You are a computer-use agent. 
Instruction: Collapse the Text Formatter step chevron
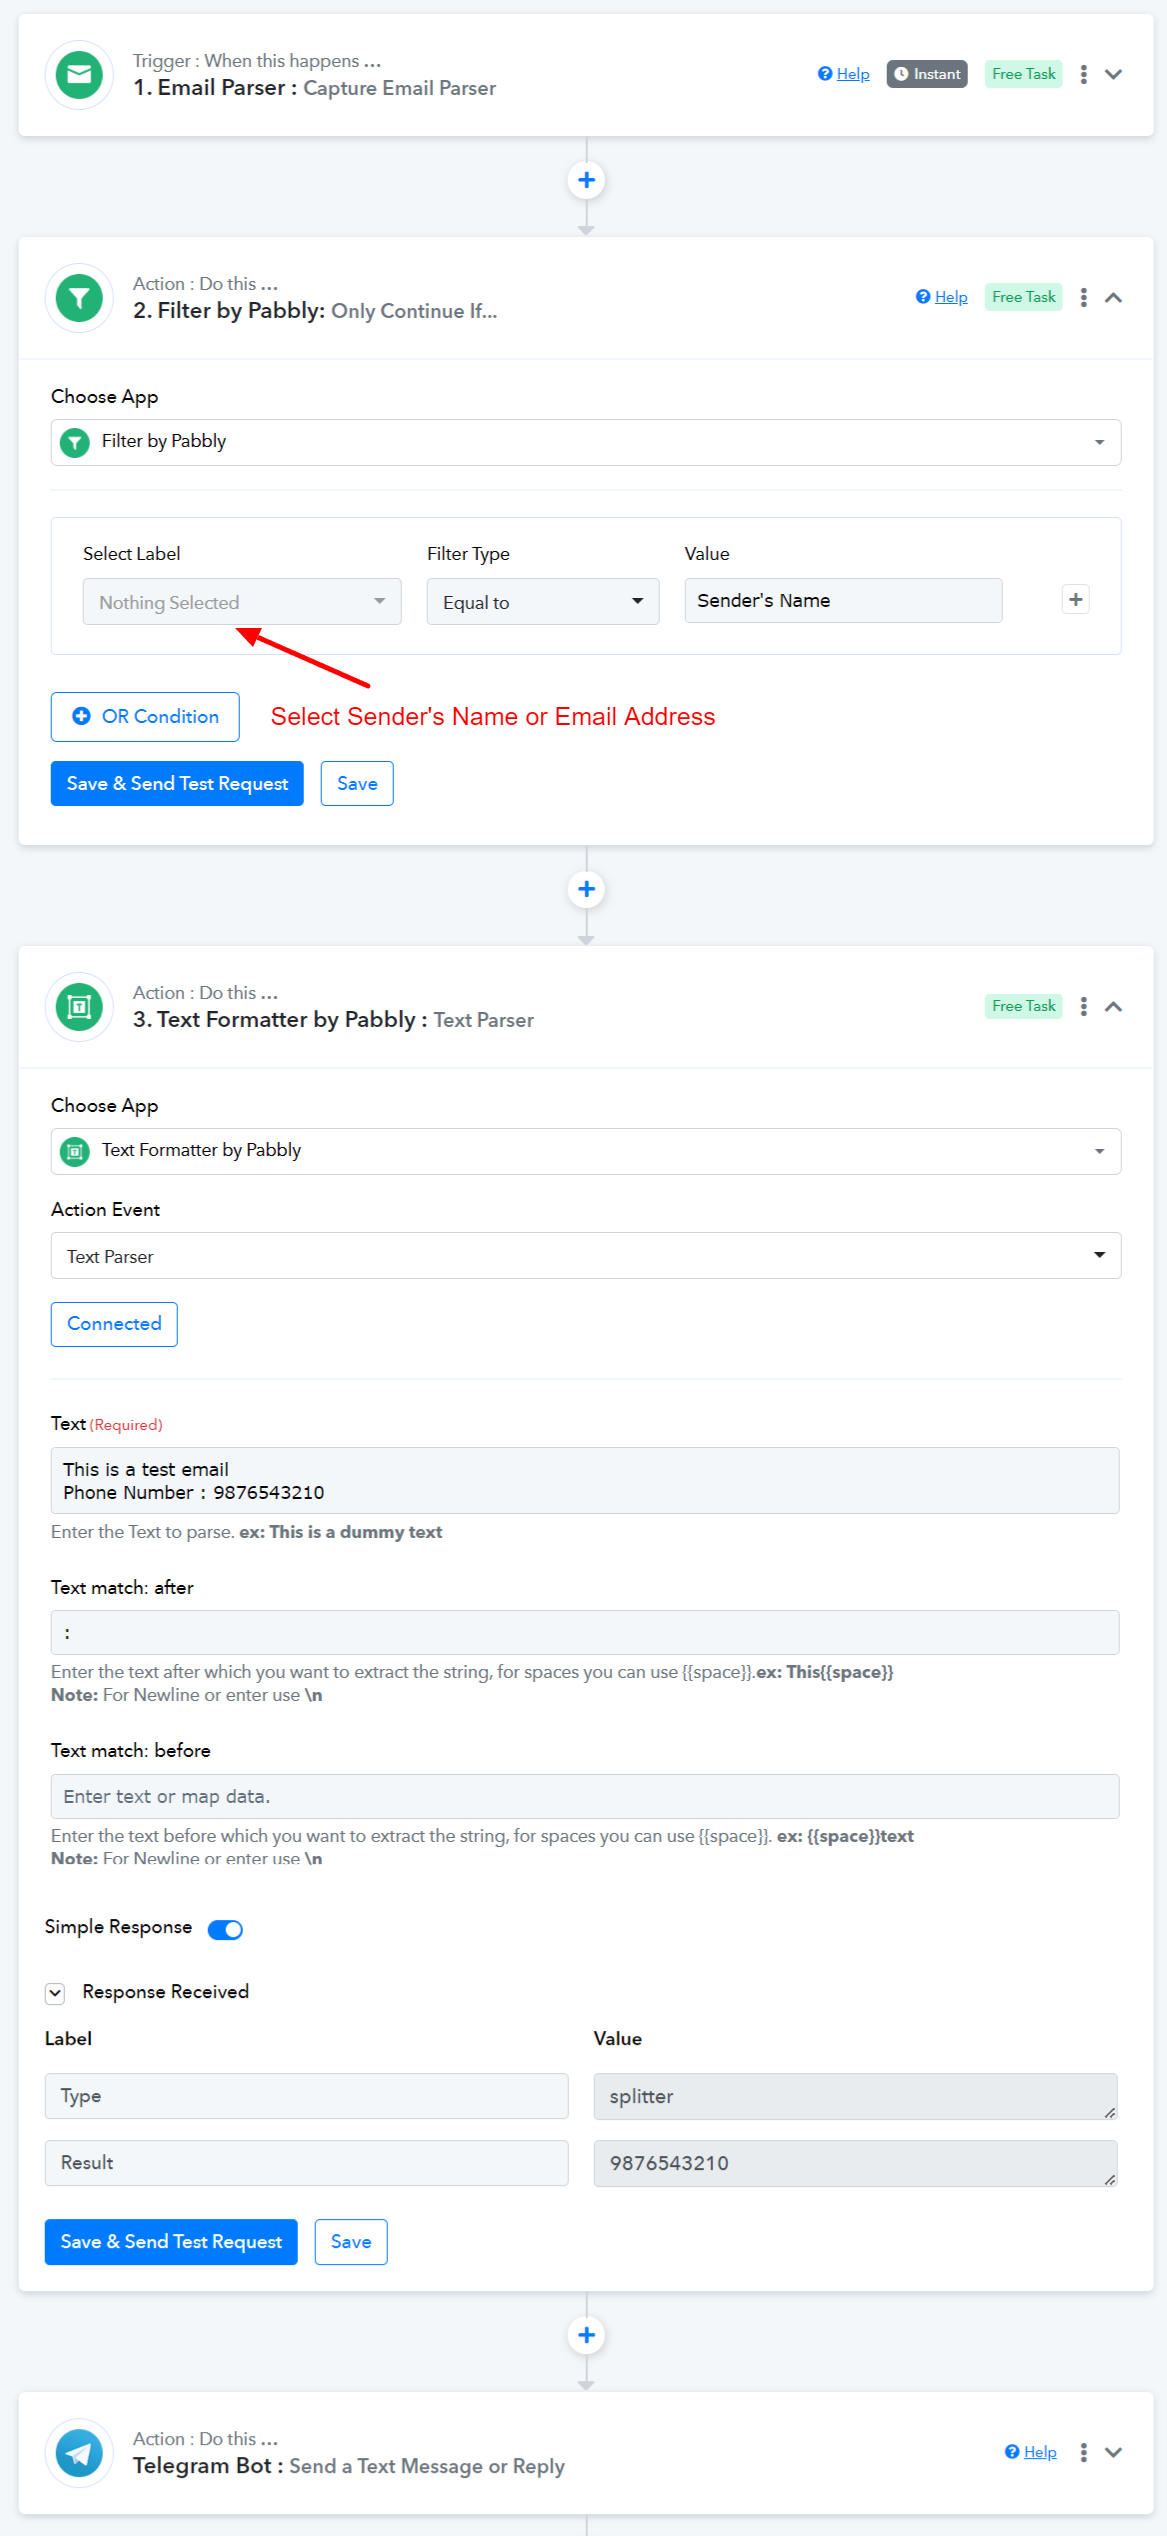1114,1006
